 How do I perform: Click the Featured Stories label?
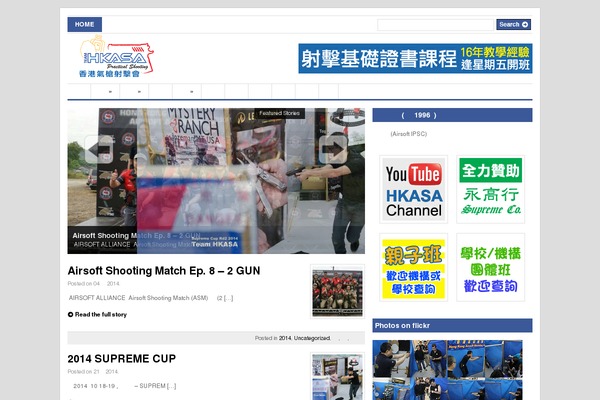click(x=279, y=113)
